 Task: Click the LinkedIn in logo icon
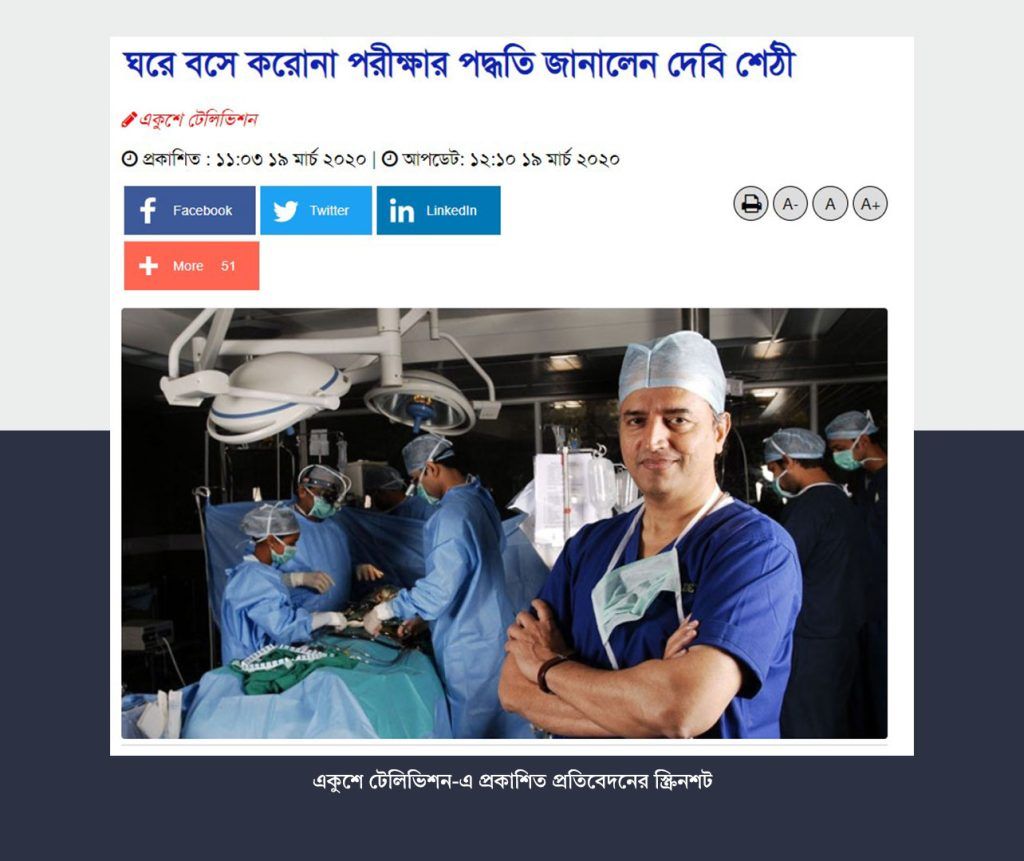402,210
